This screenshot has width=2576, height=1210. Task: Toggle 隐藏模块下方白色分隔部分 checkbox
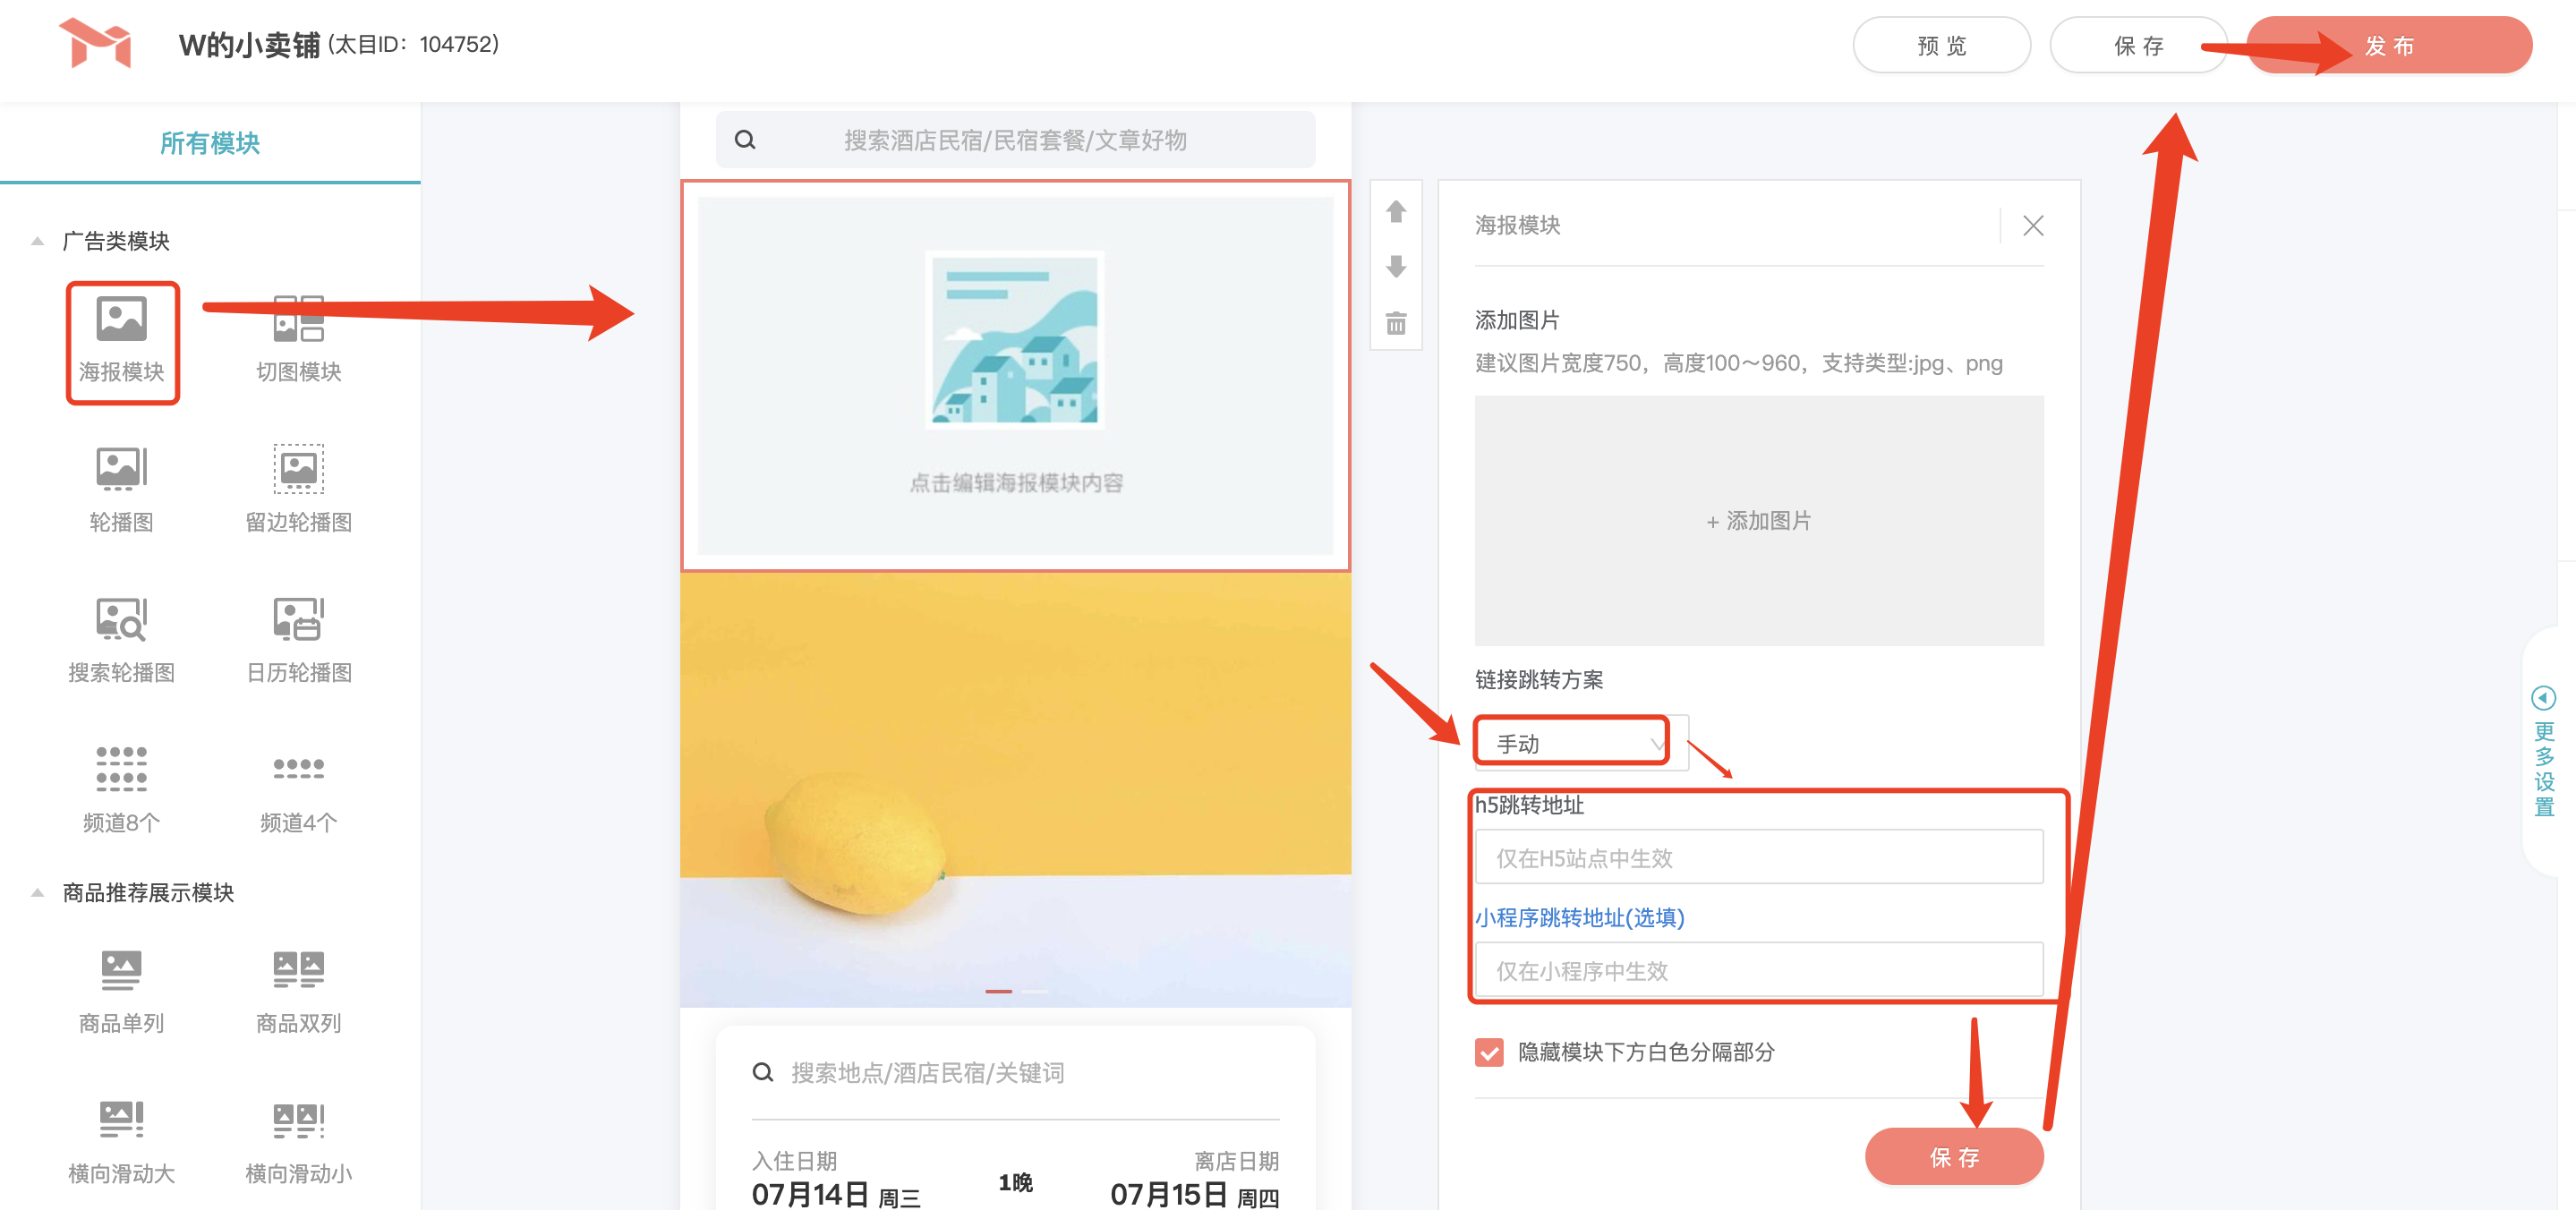pos(1489,1052)
